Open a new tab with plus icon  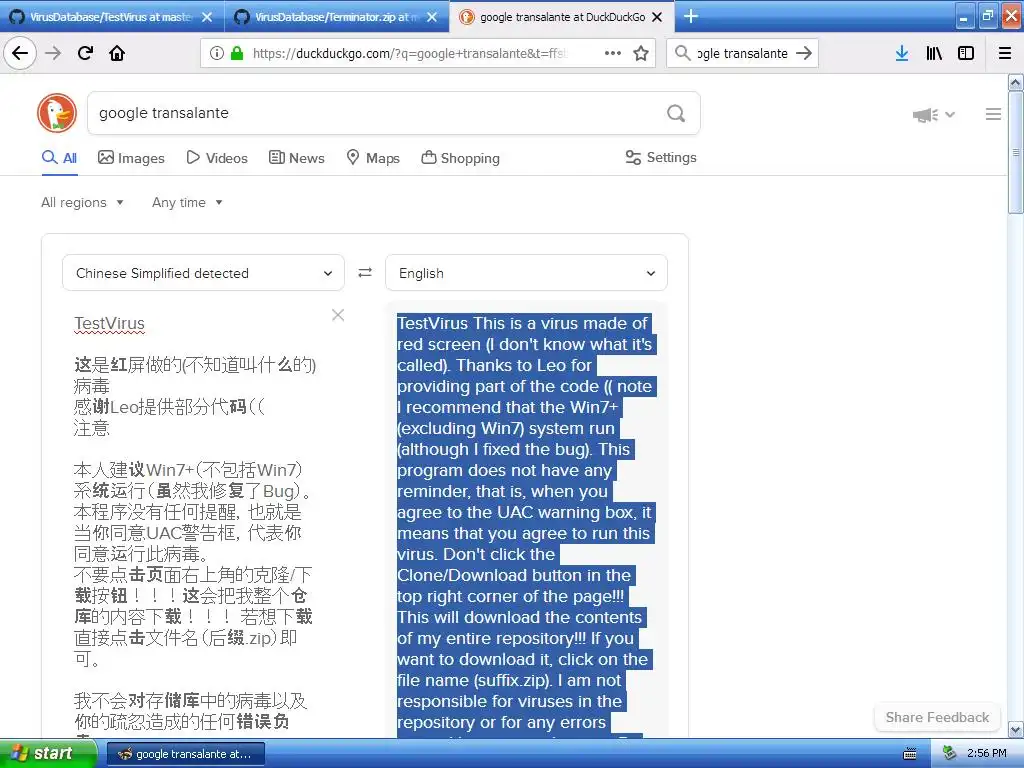[690, 16]
